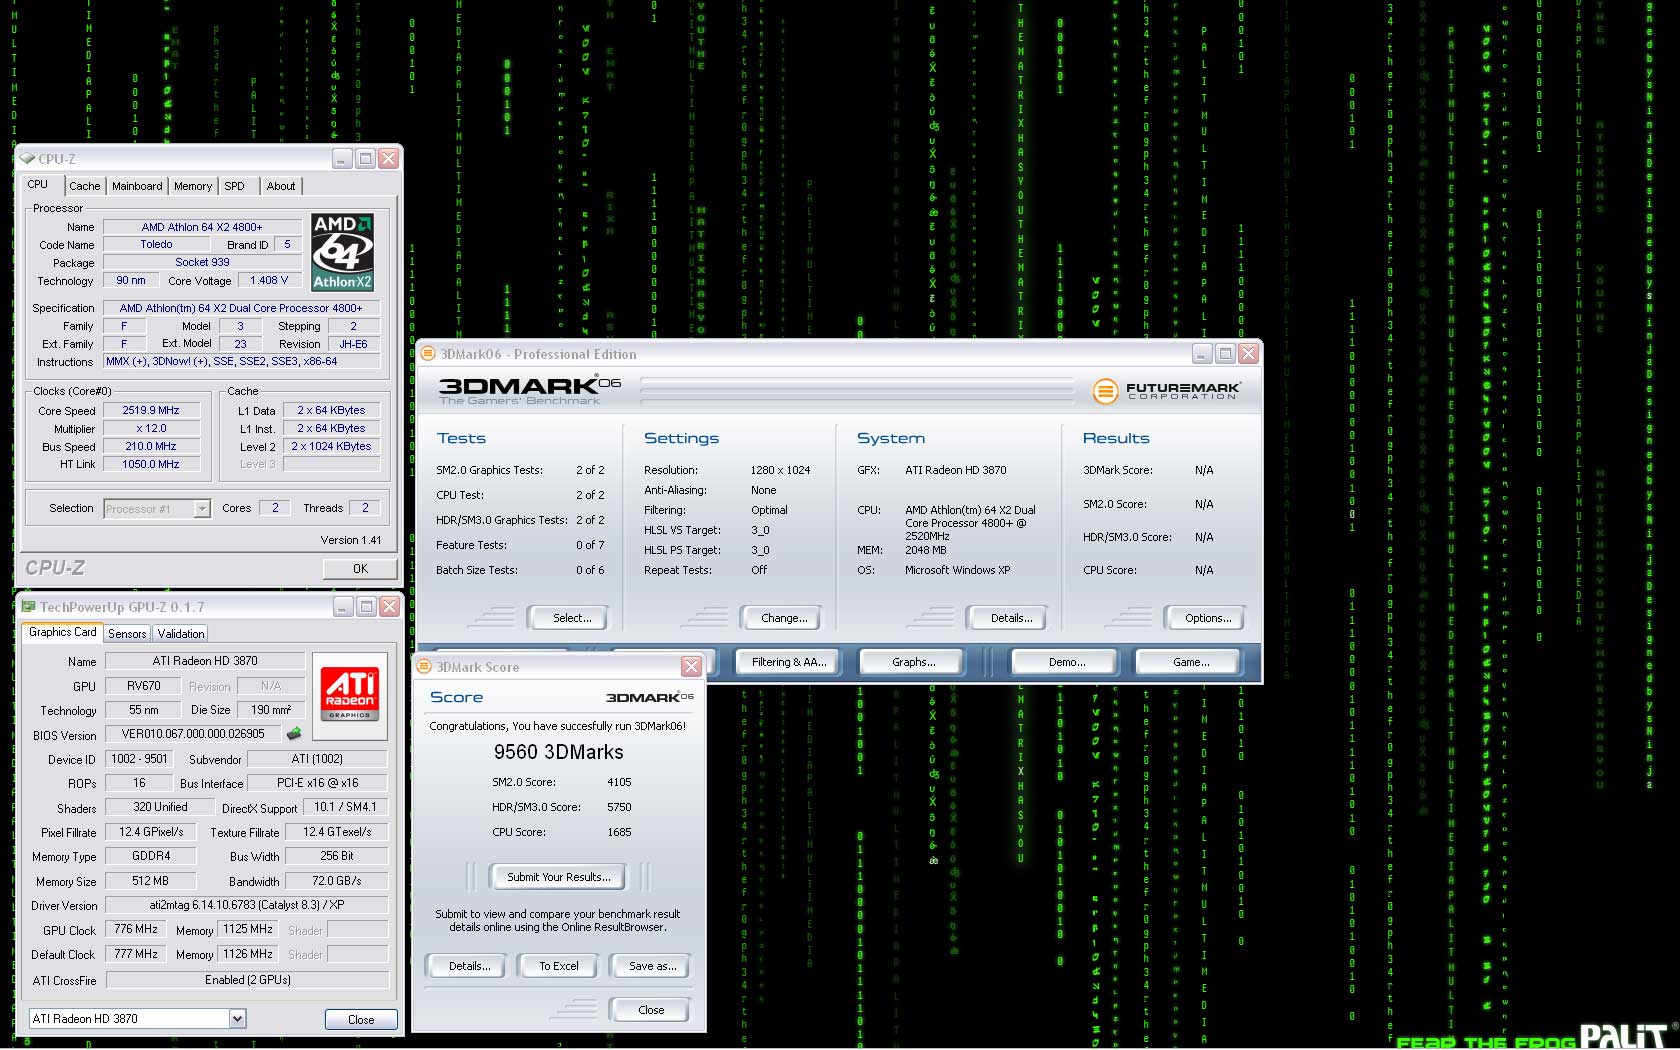The height and width of the screenshot is (1050, 1680).
Task: Click Save as... in Score dialog
Action: 652,966
